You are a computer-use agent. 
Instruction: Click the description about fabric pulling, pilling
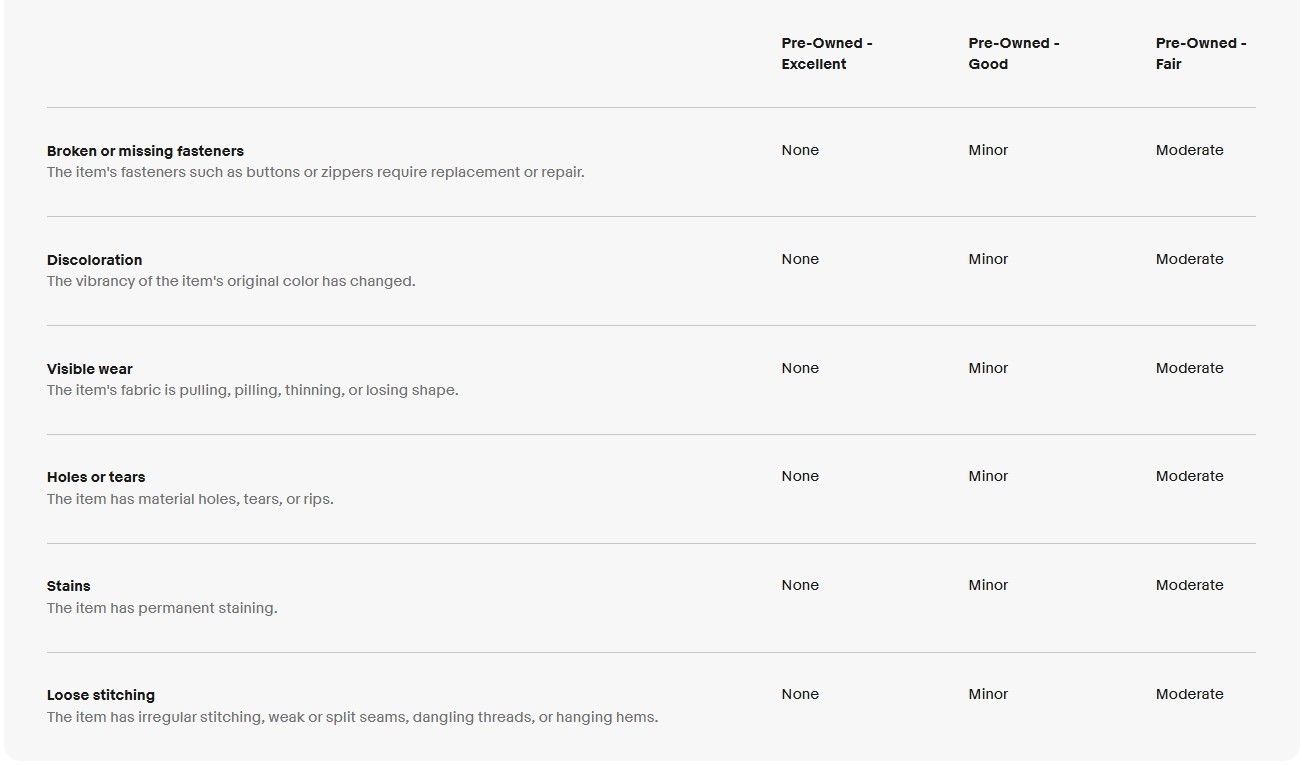coord(252,390)
